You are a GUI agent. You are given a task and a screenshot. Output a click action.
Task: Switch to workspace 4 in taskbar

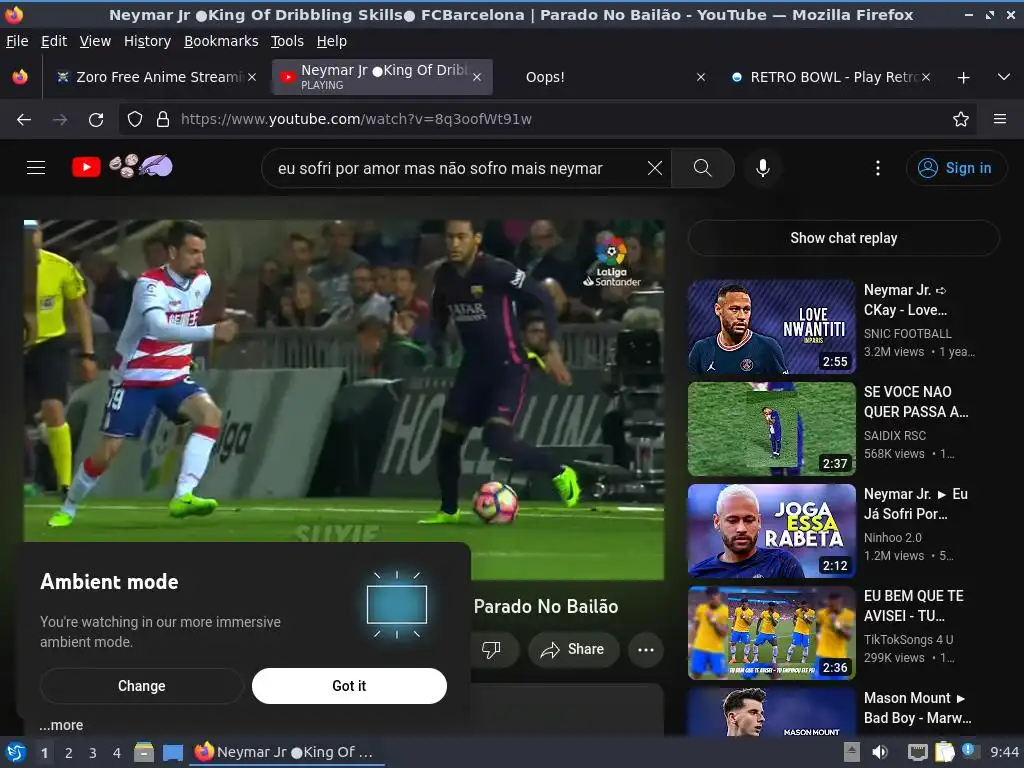pyautogui.click(x=116, y=753)
